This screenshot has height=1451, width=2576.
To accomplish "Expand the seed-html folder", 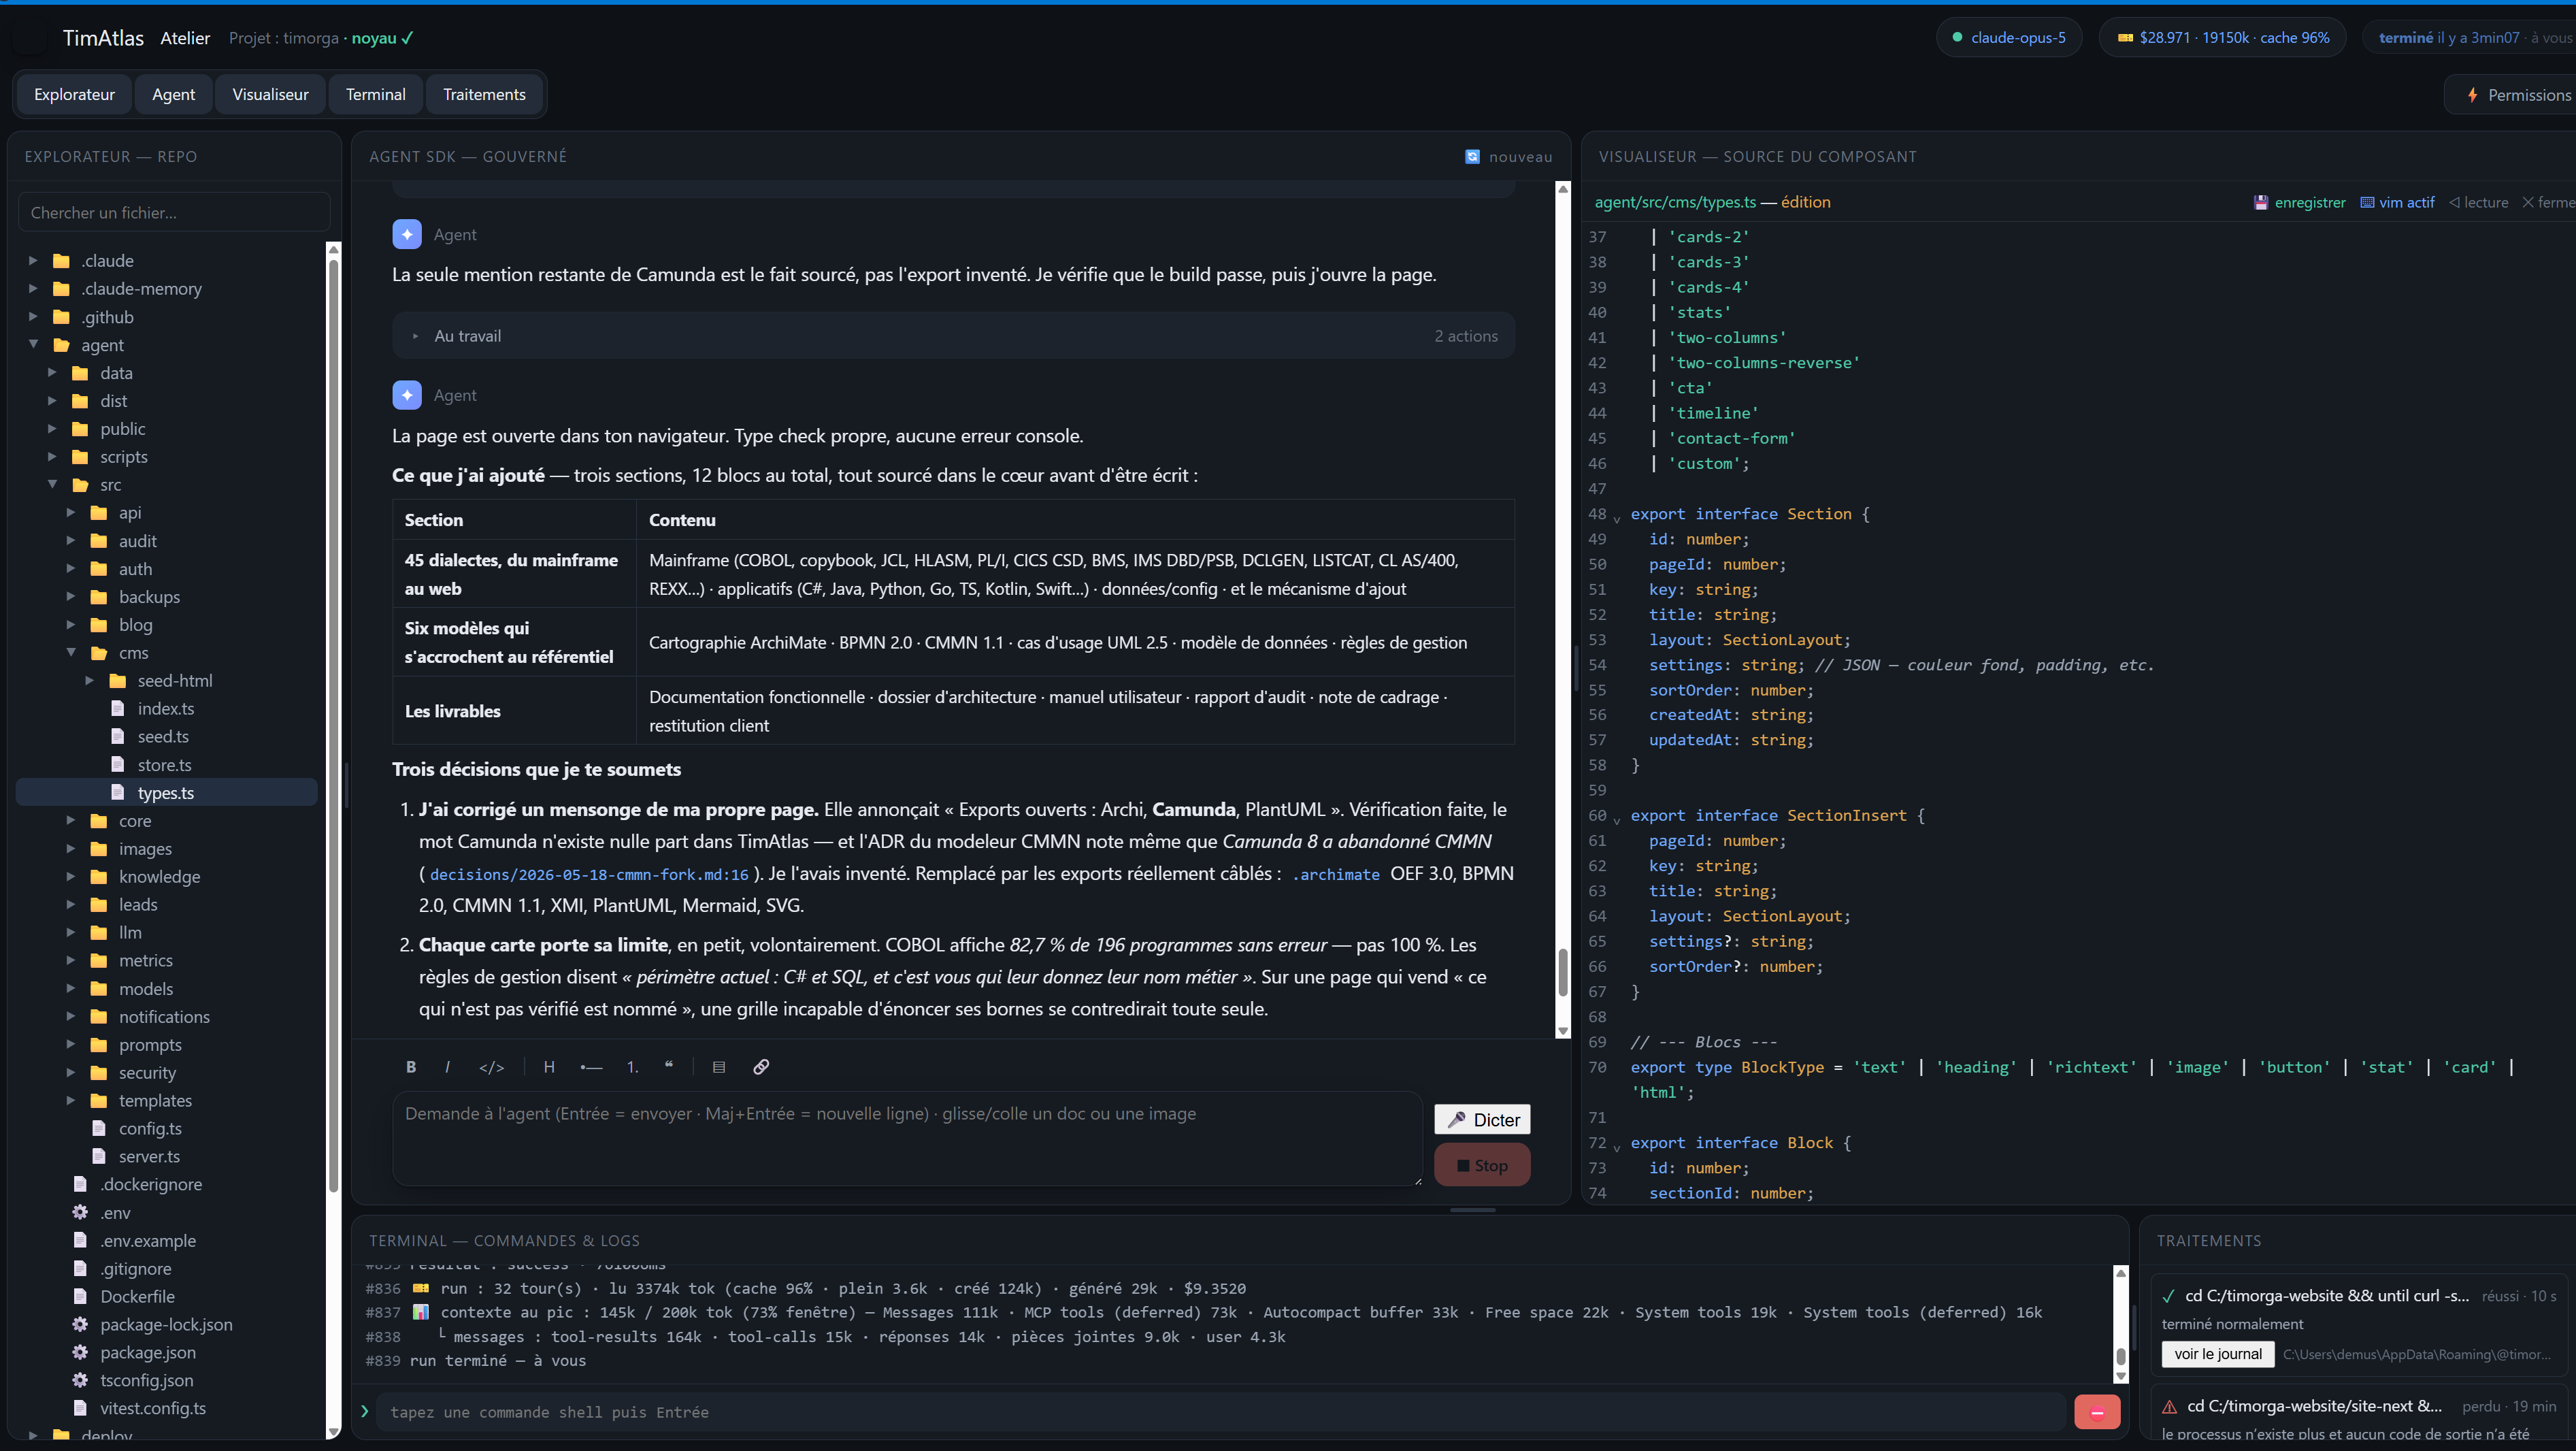I will [90, 680].
